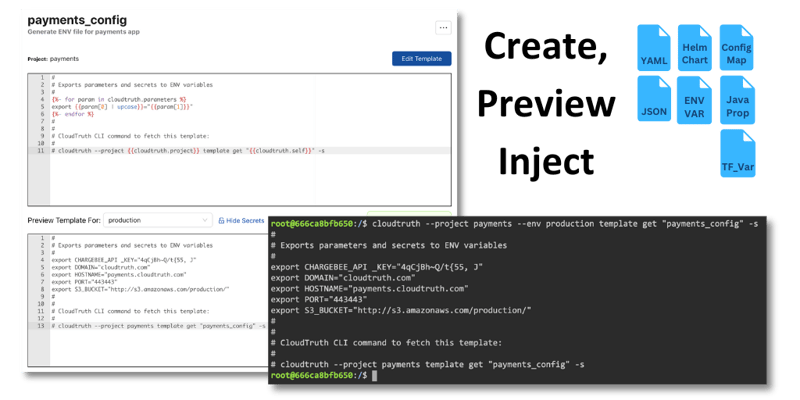Click the Config Map file icon
The height and width of the screenshot is (400, 800).
(737, 47)
